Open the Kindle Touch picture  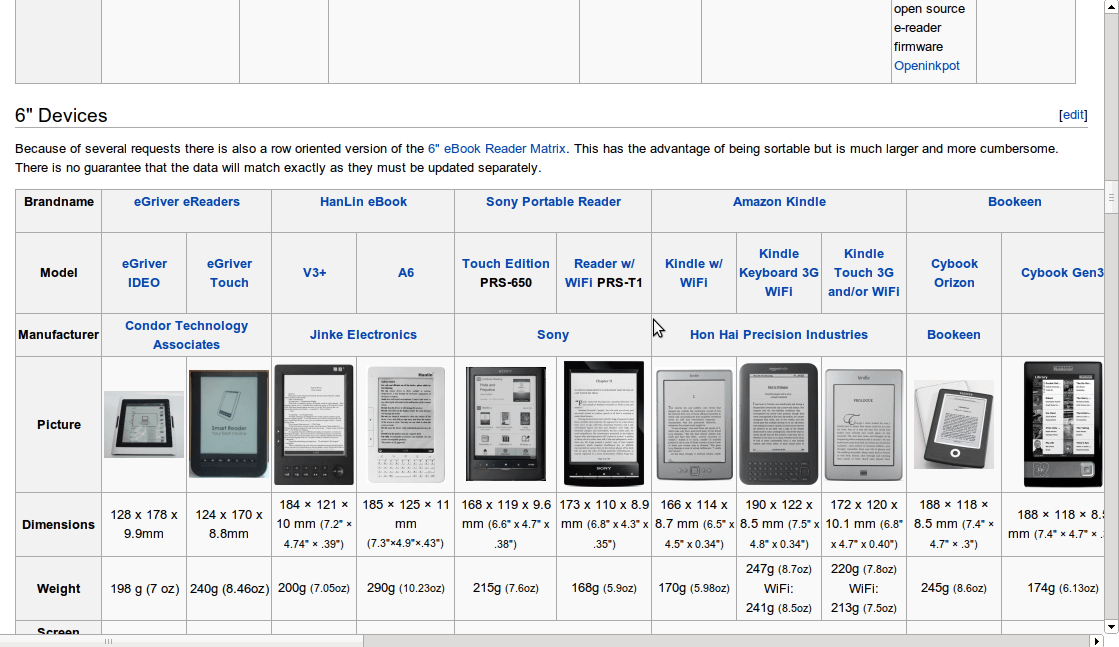(864, 424)
